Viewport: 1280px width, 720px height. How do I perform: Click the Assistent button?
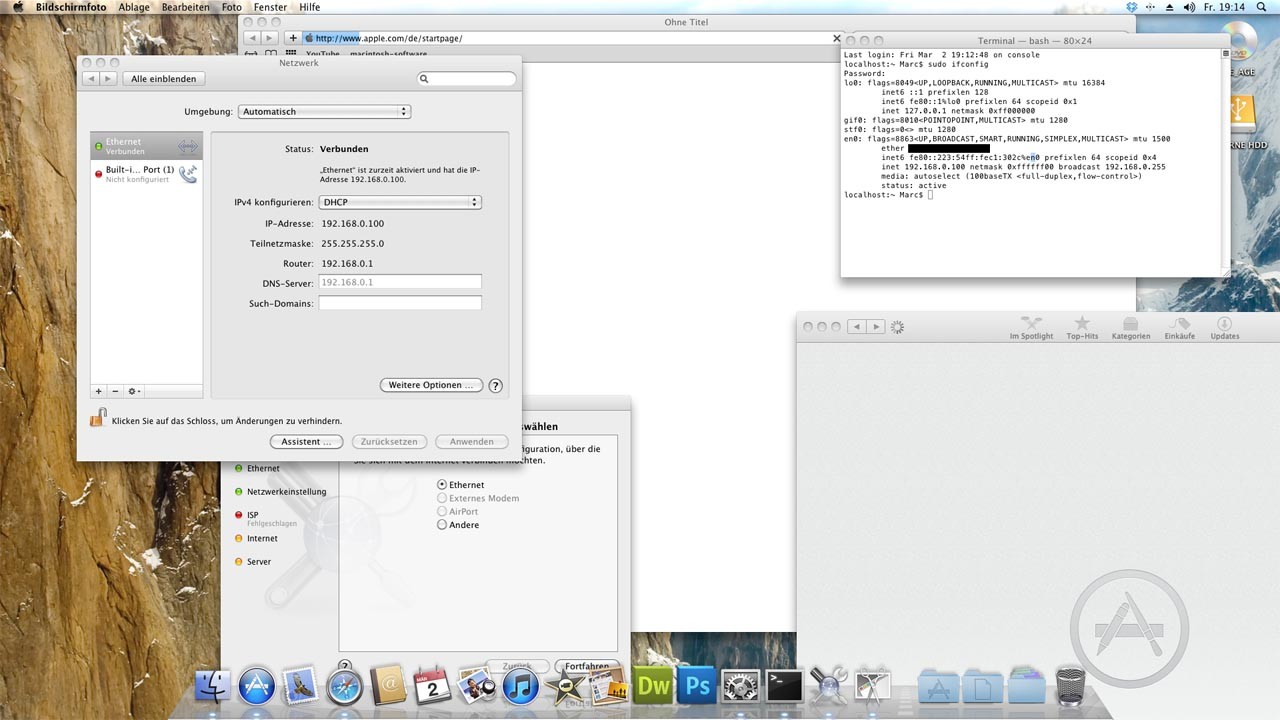(306, 441)
